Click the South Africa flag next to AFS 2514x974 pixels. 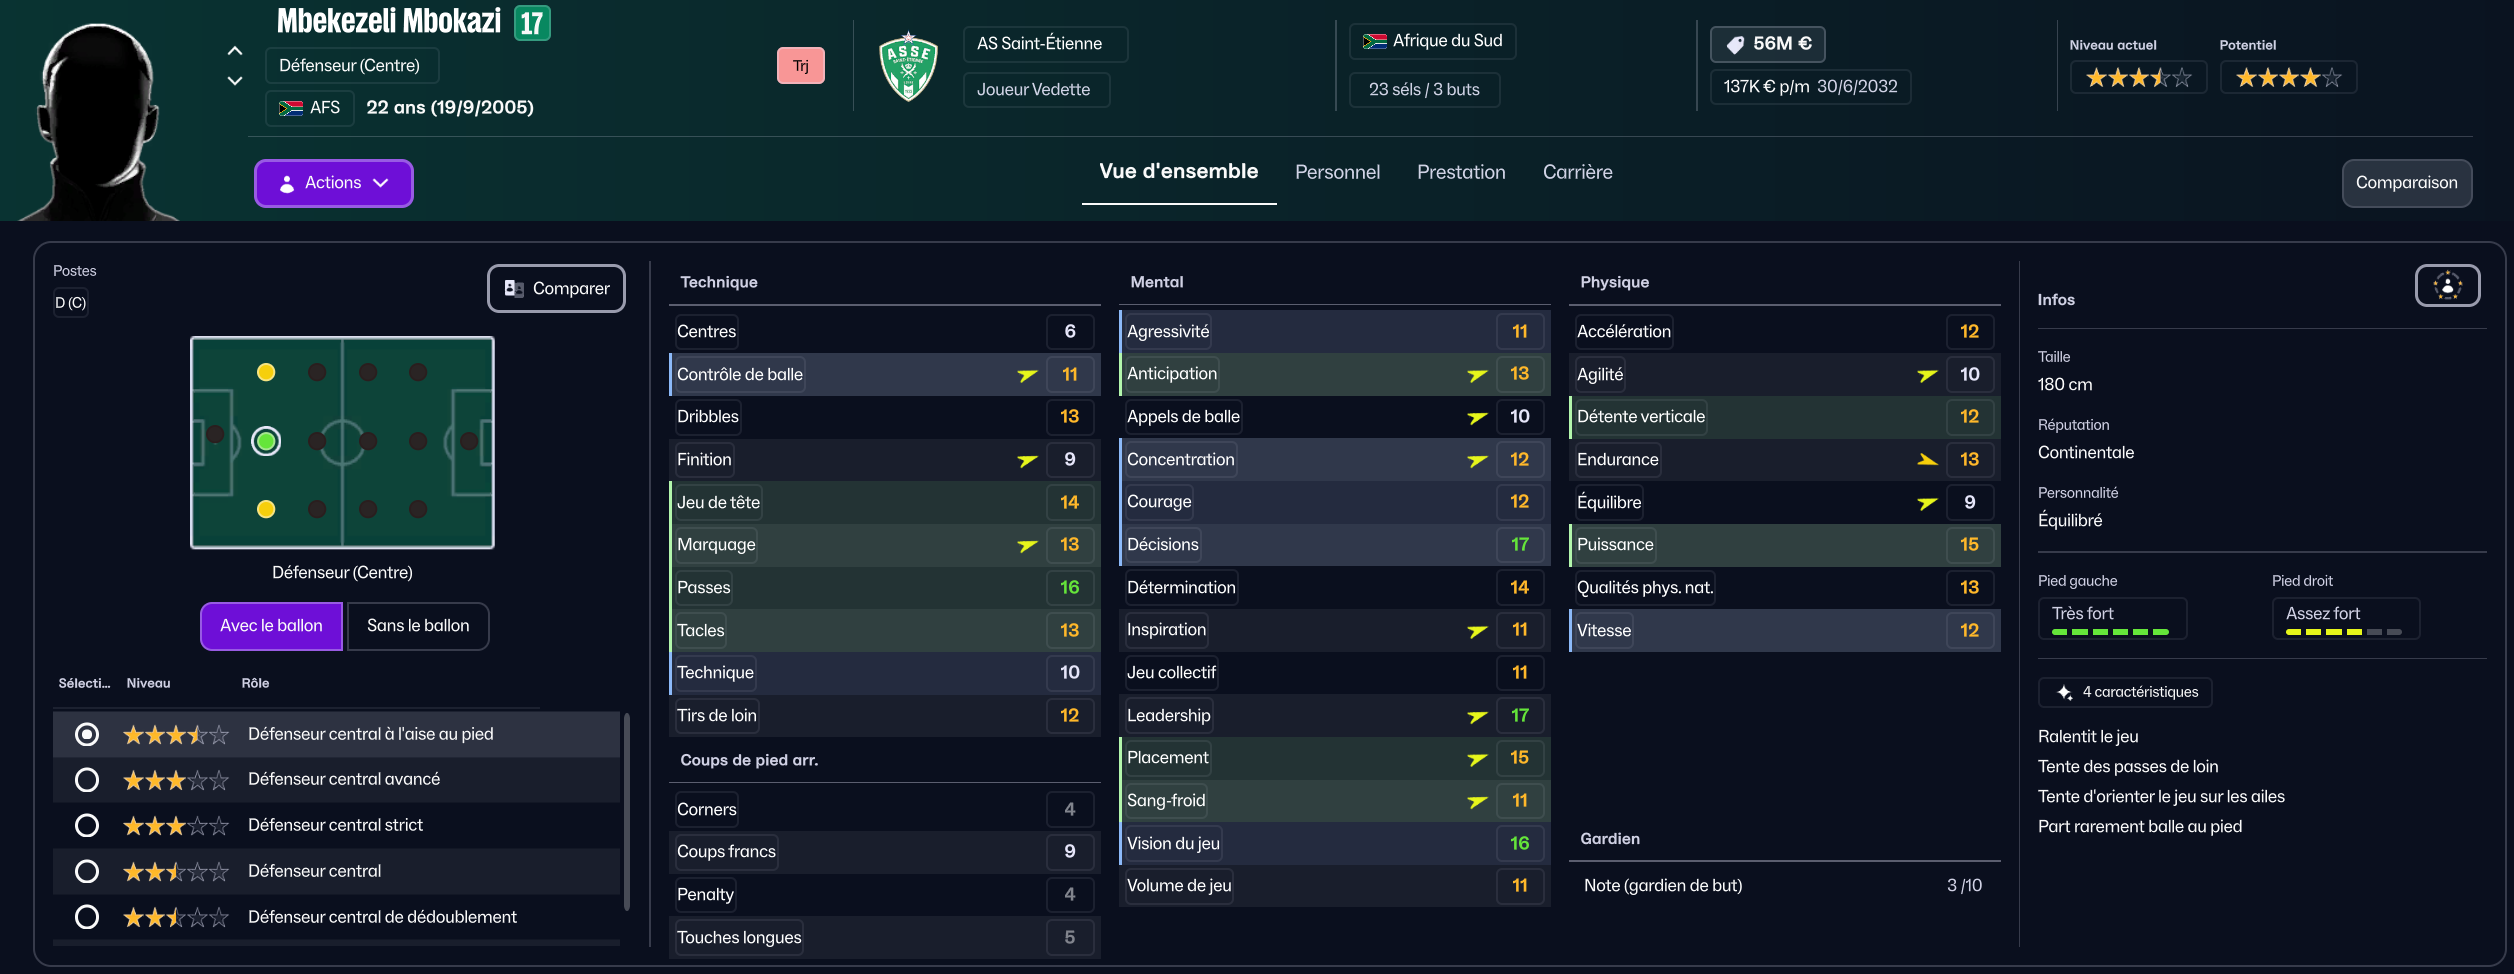pos(291,108)
